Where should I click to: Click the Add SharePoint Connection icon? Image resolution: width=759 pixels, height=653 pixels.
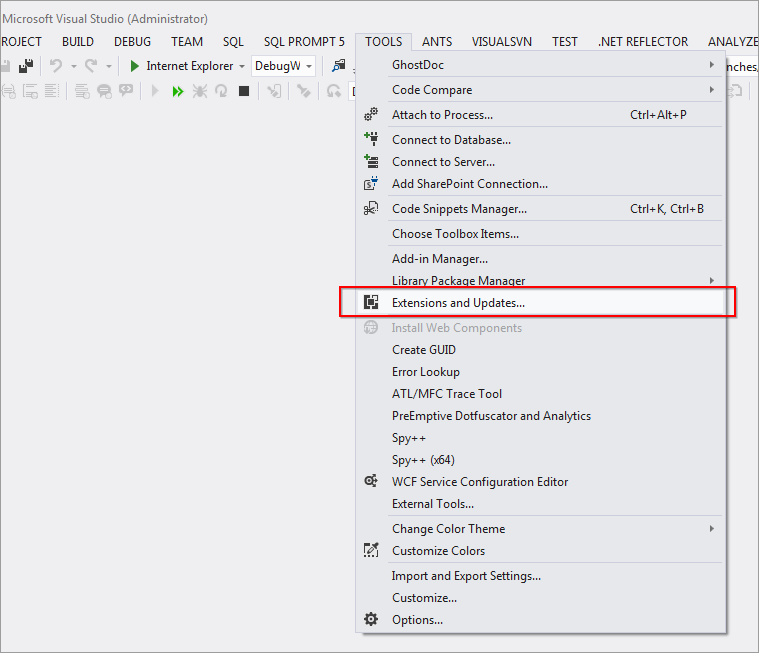coord(371,184)
